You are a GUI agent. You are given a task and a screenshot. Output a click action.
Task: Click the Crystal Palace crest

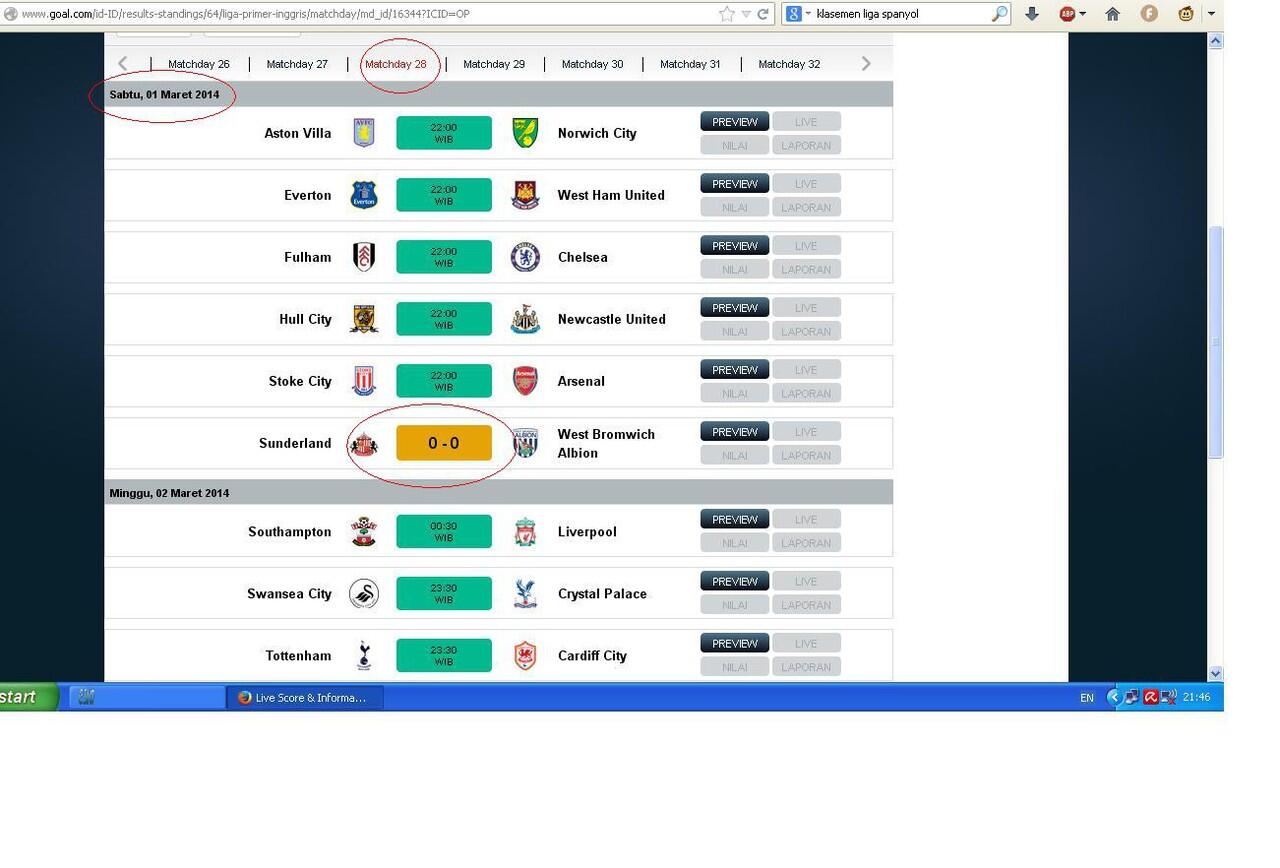[x=525, y=594]
